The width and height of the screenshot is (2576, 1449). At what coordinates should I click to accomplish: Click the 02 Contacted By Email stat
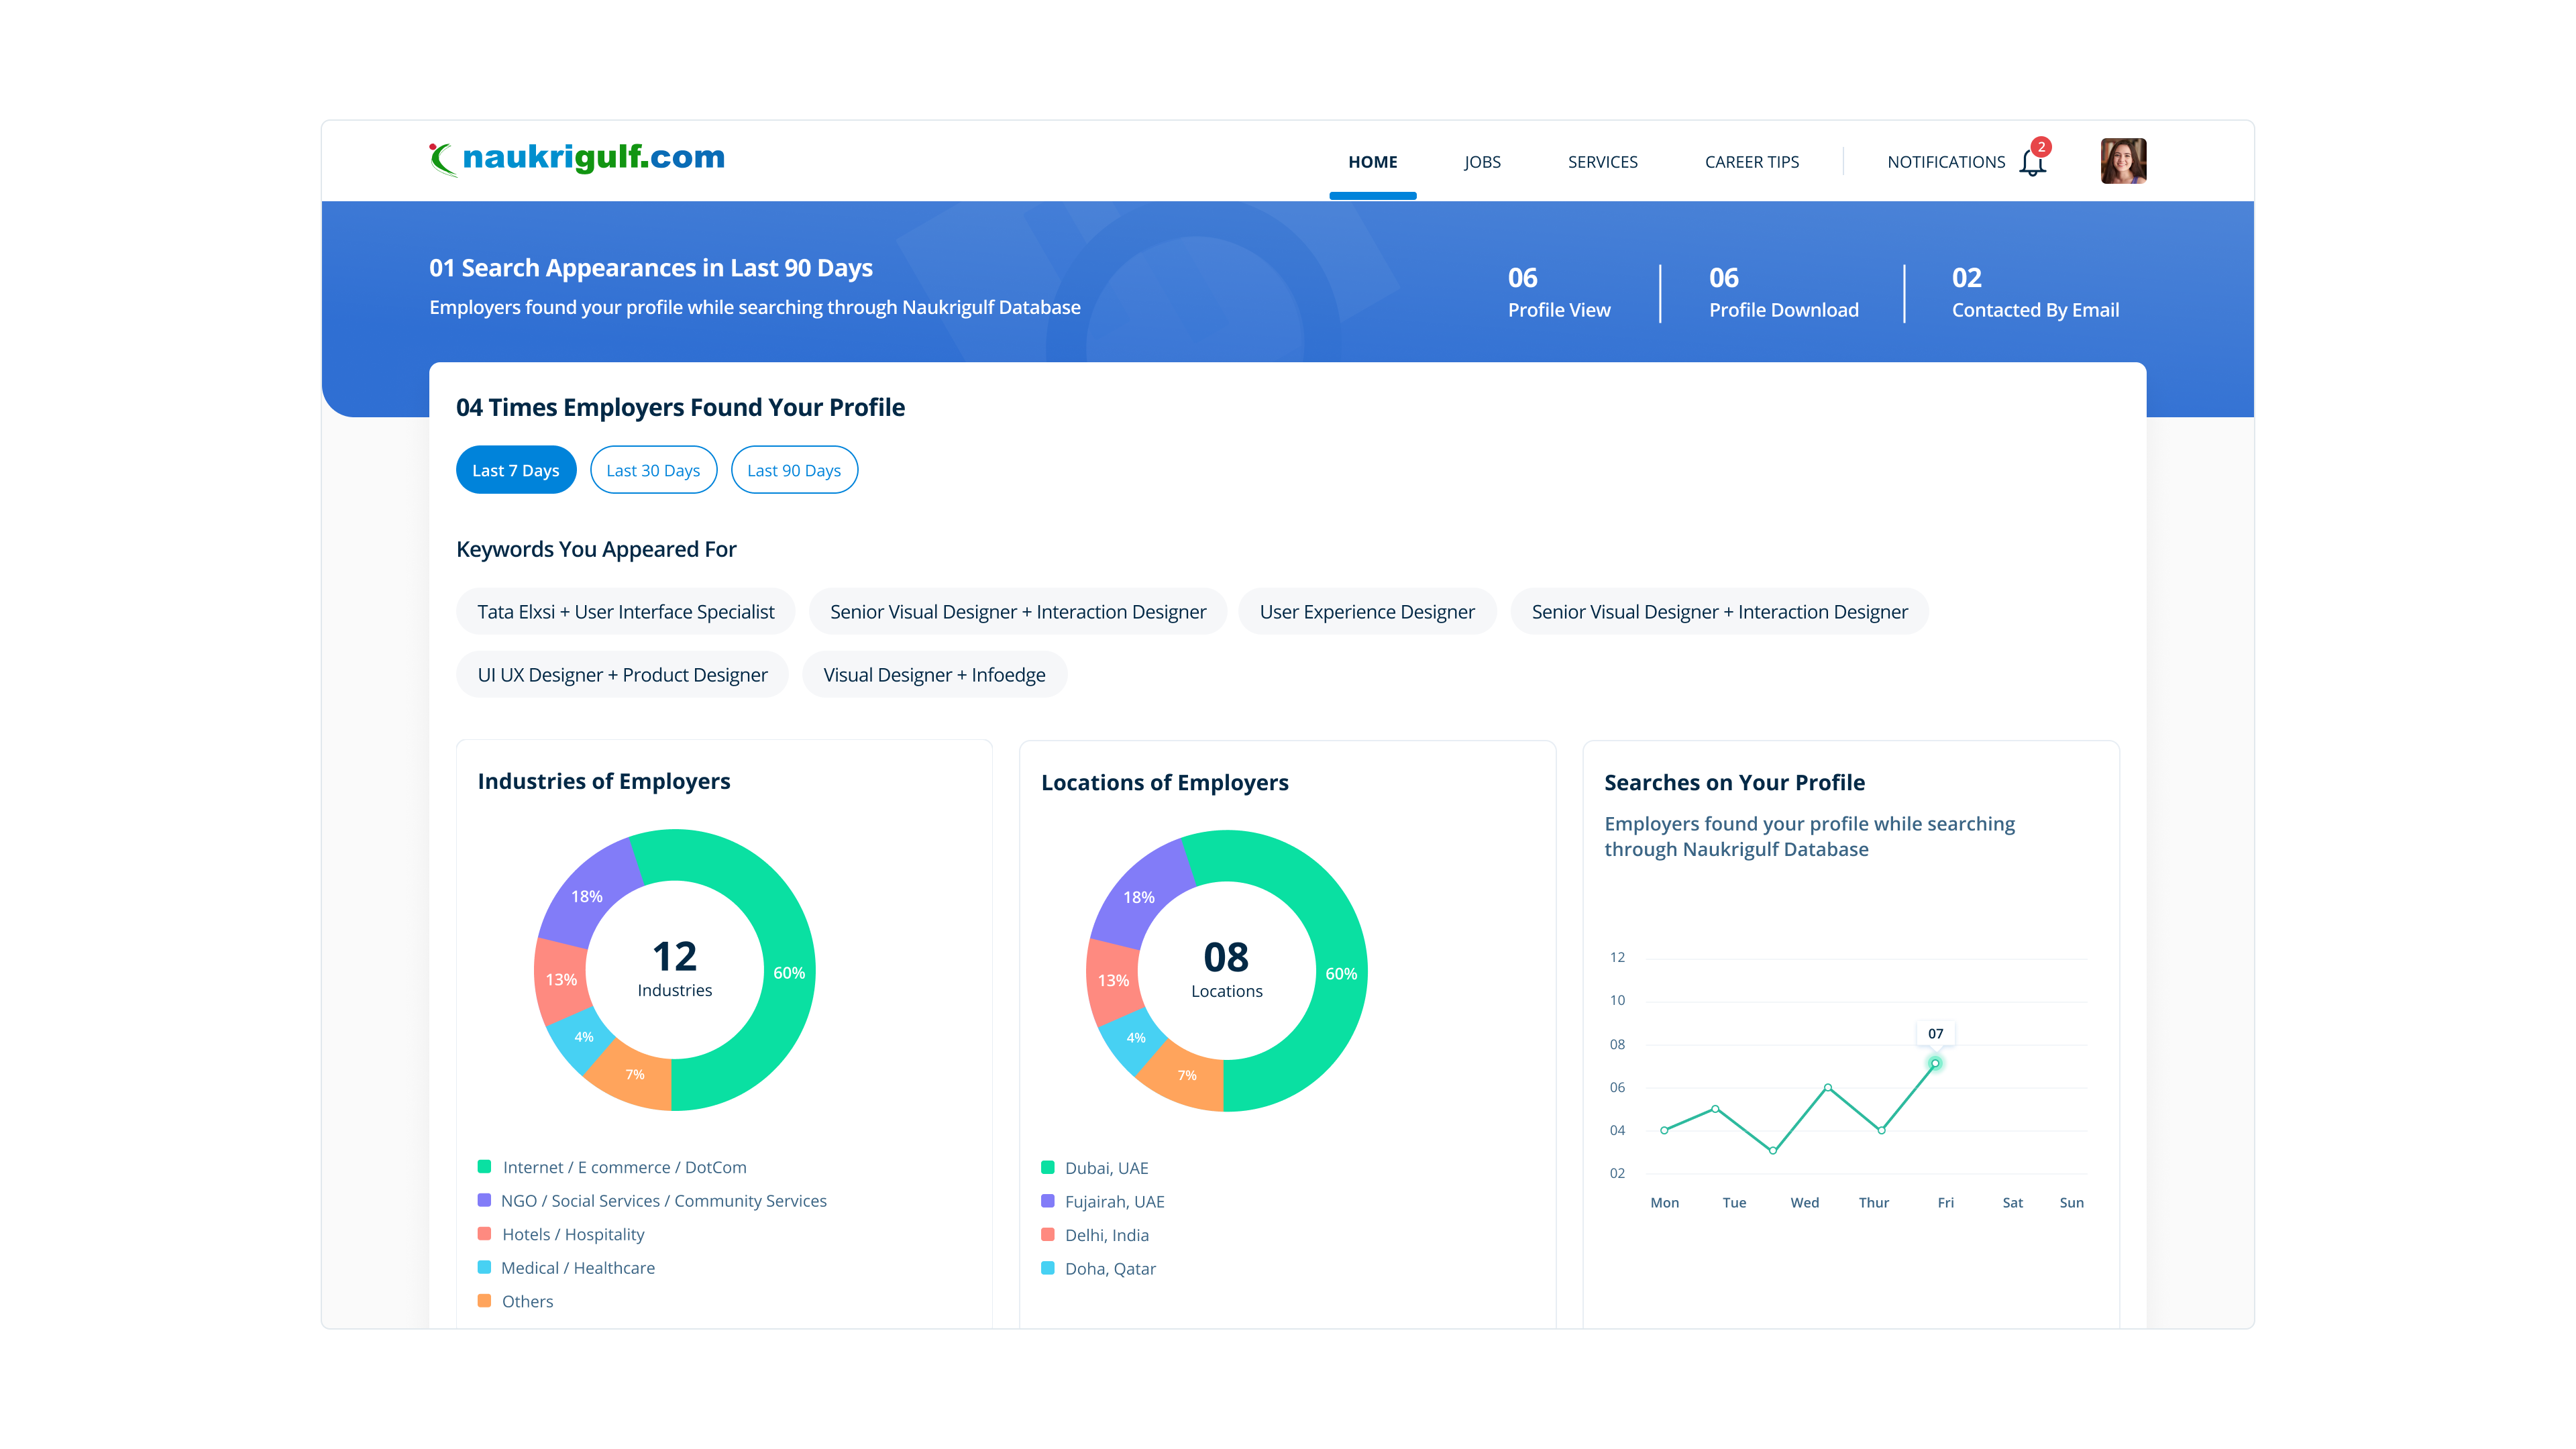click(2035, 293)
